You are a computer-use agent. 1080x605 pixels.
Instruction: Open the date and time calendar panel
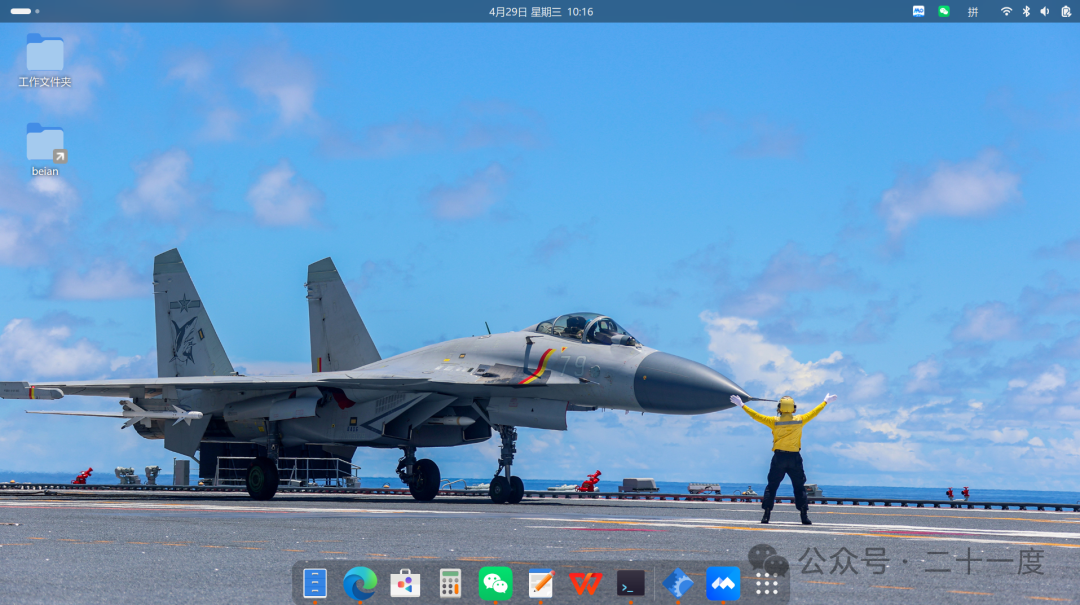tap(541, 12)
